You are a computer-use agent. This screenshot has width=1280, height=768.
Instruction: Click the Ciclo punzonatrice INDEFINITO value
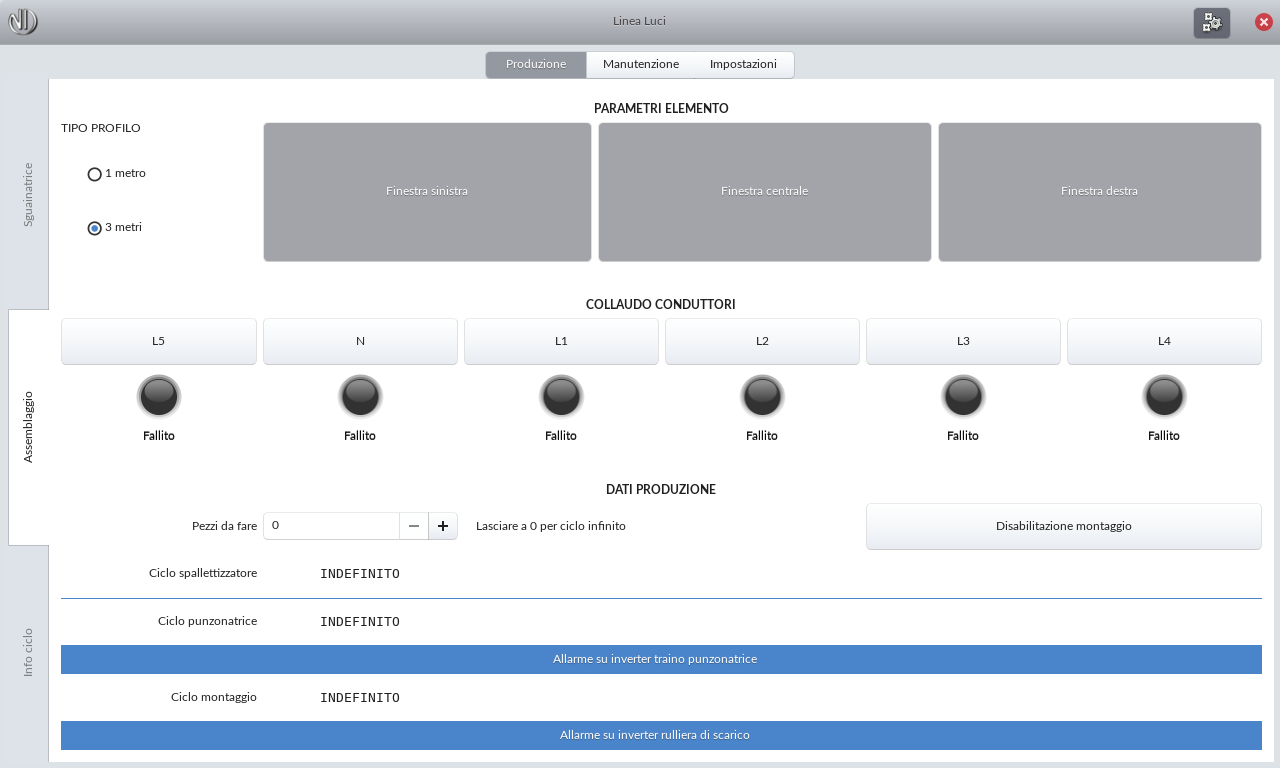coord(360,622)
